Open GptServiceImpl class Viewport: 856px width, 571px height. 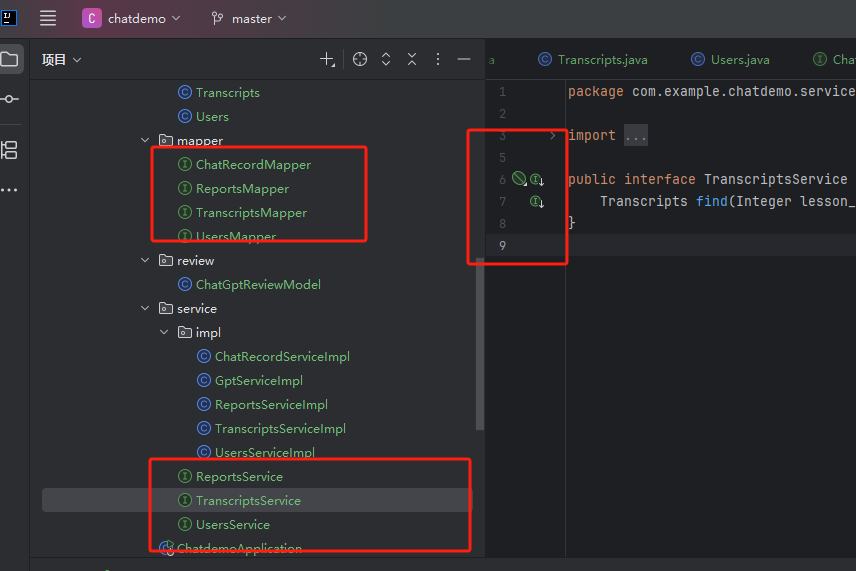click(259, 381)
